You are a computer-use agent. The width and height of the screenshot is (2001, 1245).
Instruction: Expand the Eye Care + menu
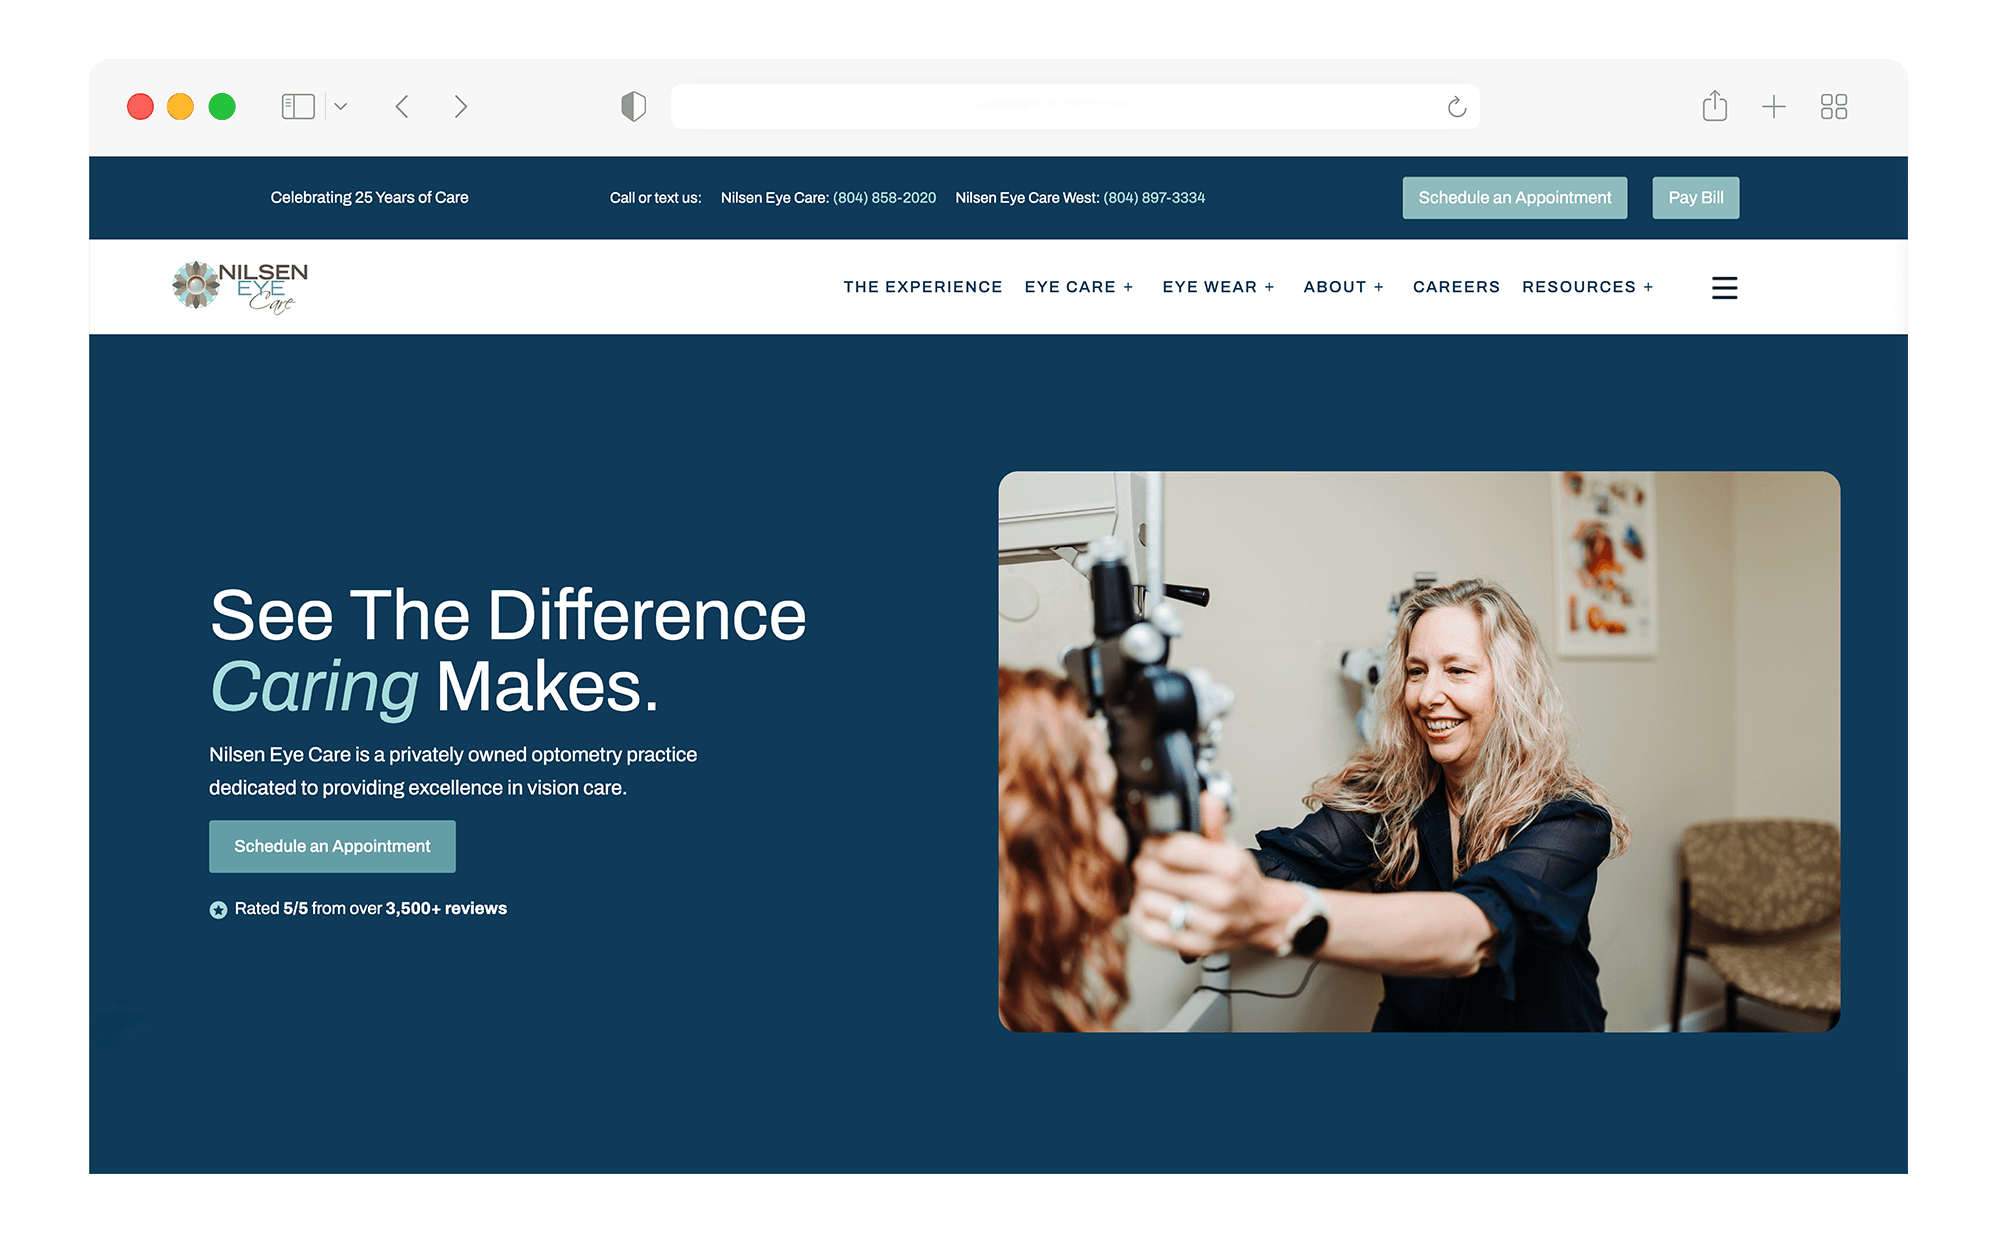coord(1079,287)
